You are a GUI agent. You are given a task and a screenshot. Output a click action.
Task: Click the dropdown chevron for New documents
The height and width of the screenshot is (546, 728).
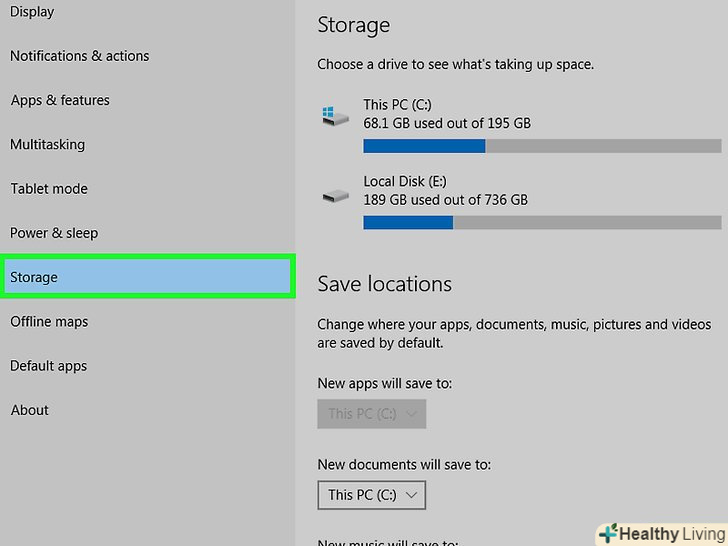pyautogui.click(x=412, y=495)
